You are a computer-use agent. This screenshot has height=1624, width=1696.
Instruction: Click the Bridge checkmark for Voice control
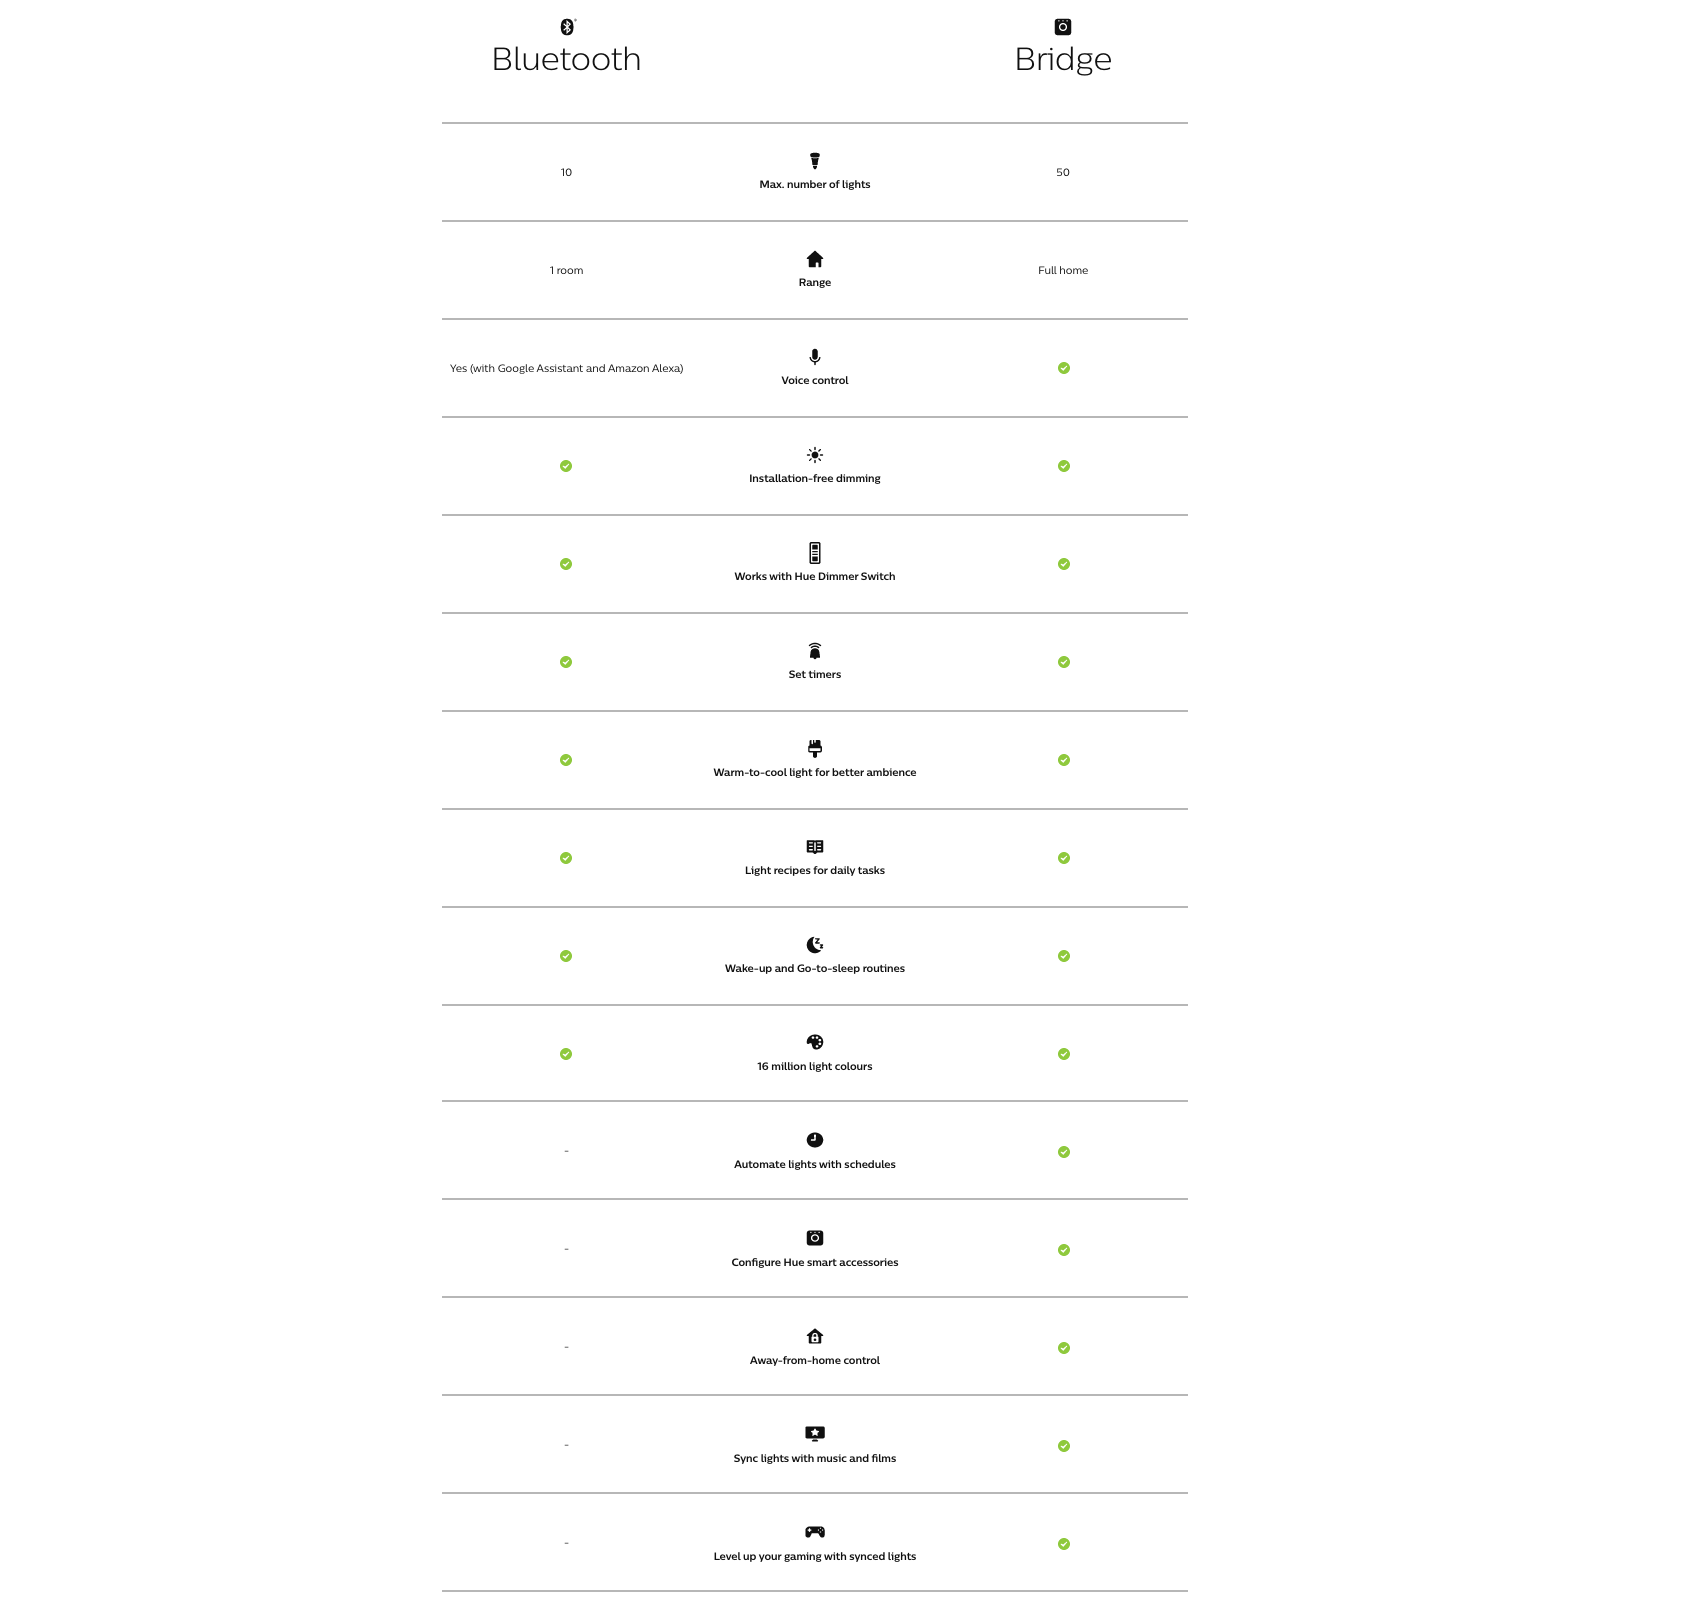(1064, 368)
